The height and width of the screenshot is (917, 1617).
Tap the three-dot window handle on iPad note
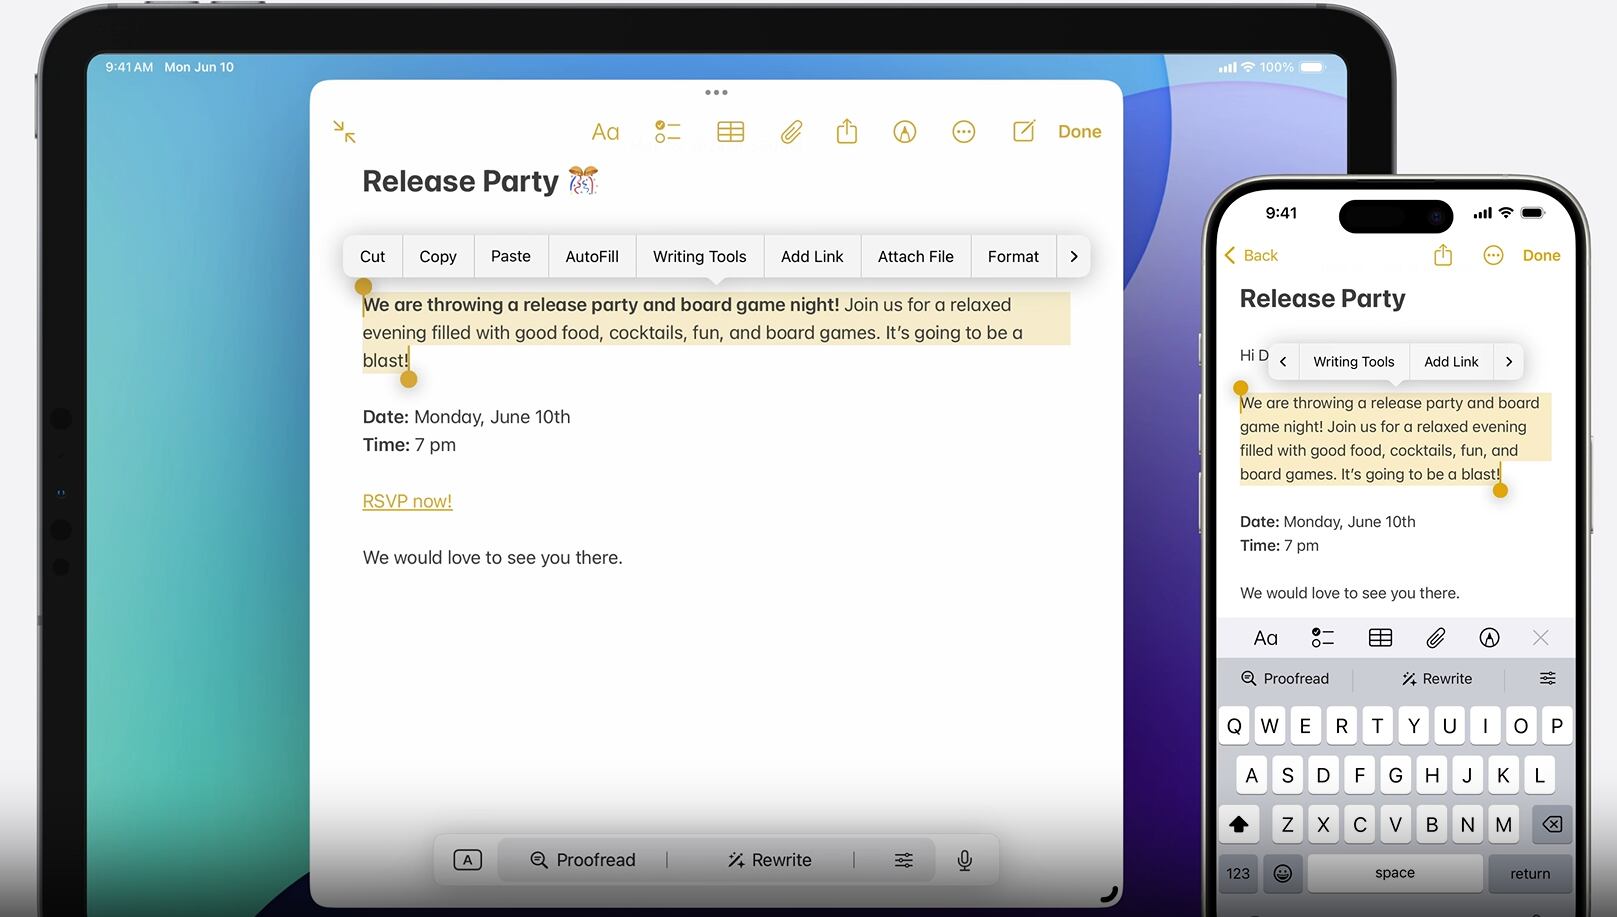[x=716, y=92]
